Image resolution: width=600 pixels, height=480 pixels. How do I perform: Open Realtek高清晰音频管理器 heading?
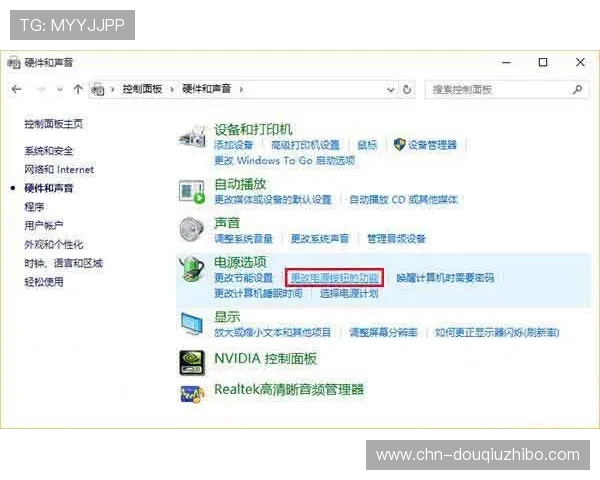click(289, 390)
